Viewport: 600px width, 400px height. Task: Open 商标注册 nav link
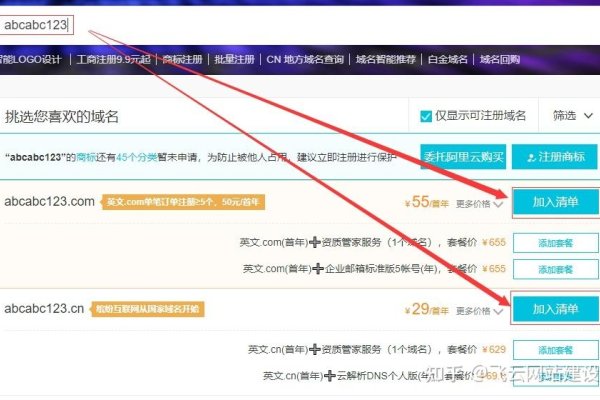183,59
